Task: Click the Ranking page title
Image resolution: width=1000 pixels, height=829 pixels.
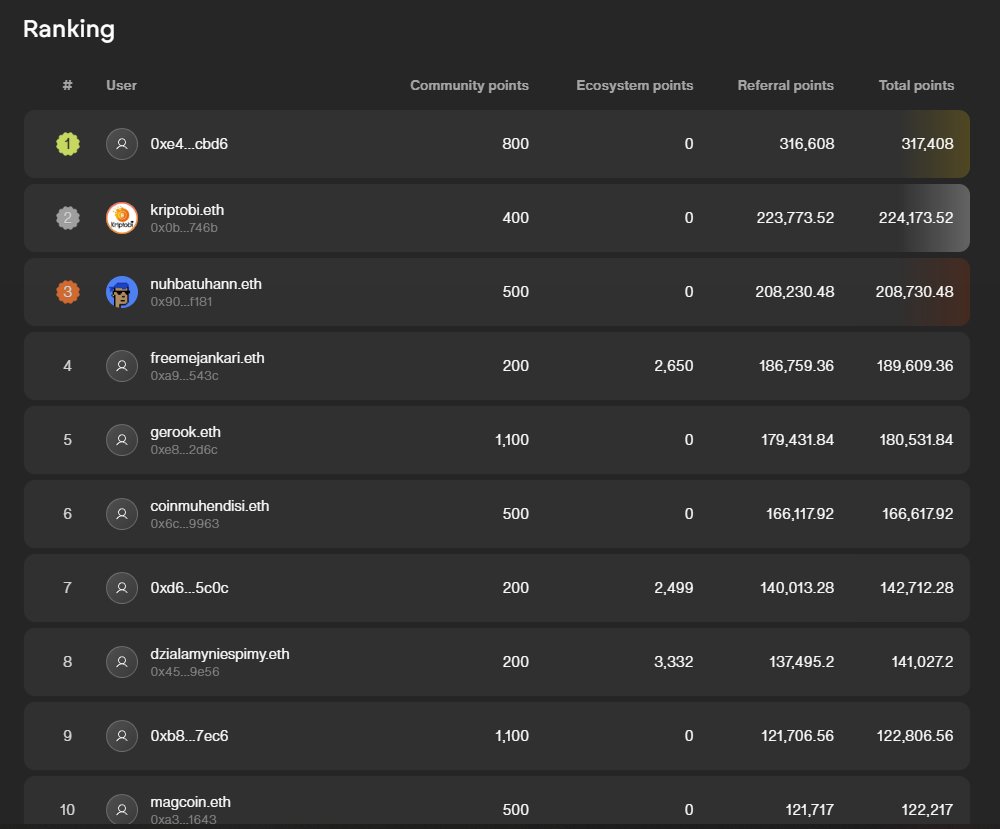Action: point(69,29)
